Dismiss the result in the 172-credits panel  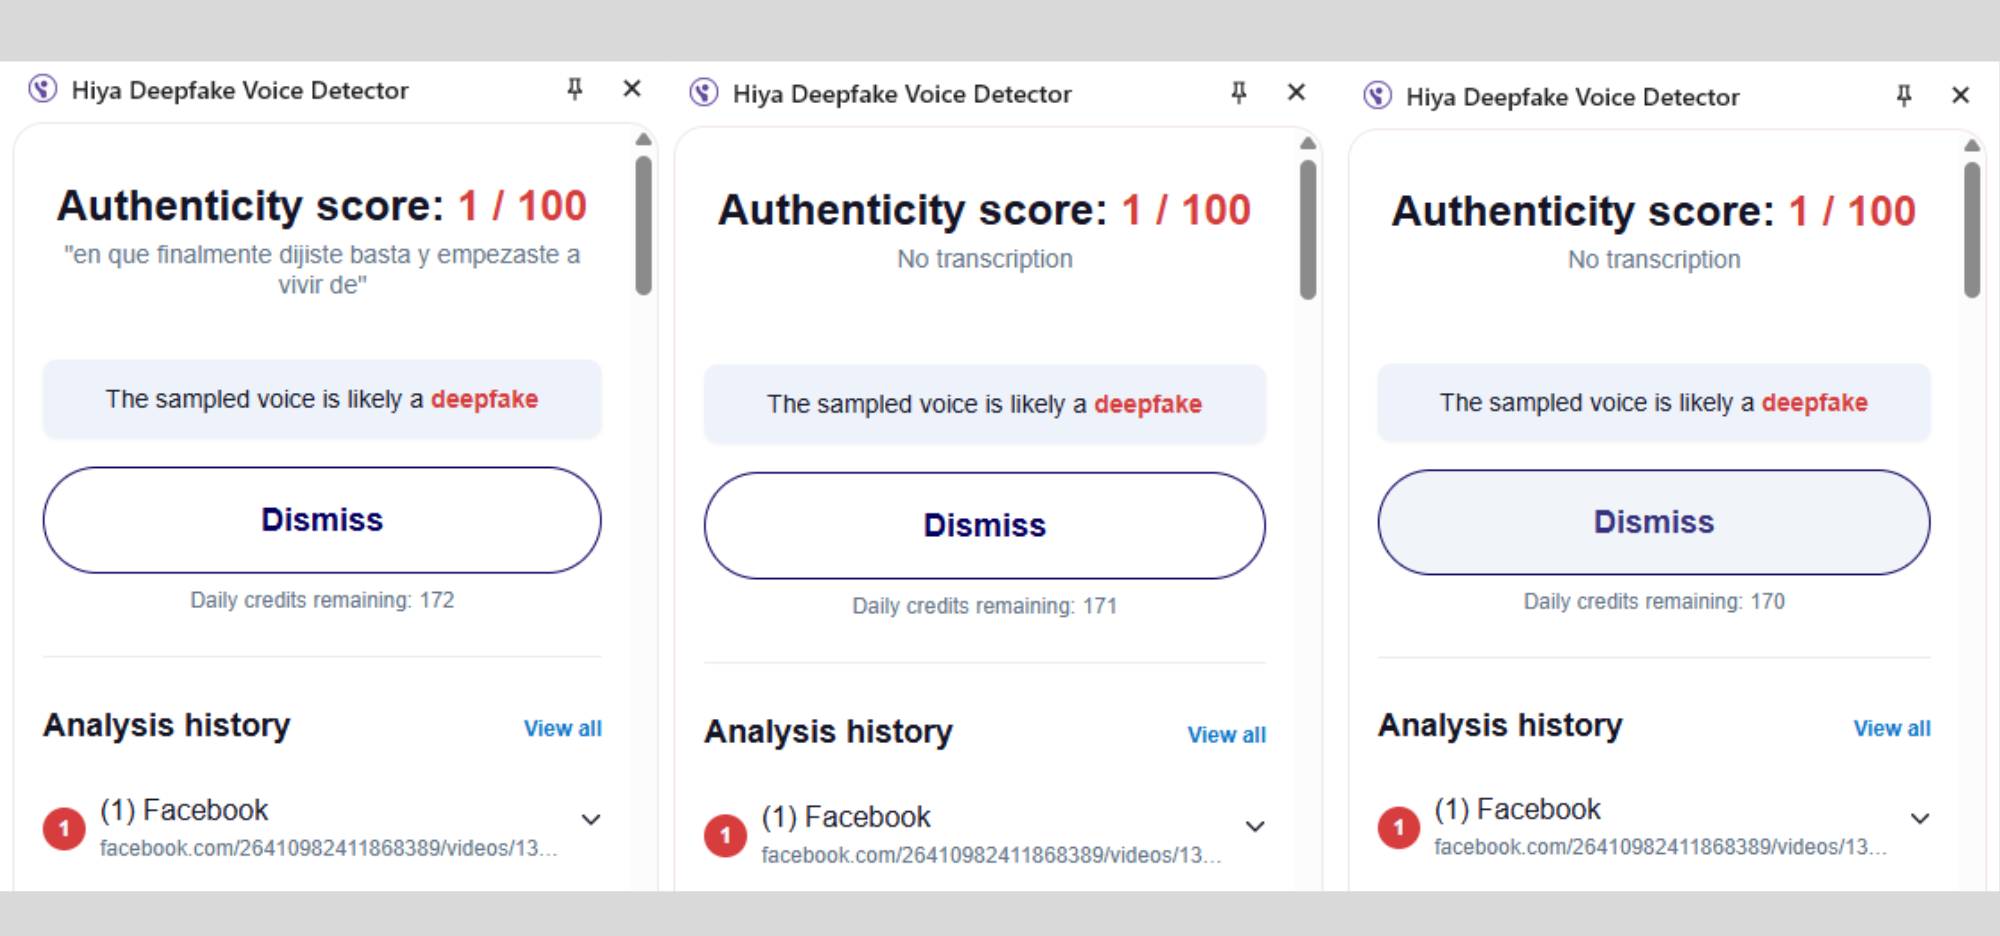click(x=322, y=520)
